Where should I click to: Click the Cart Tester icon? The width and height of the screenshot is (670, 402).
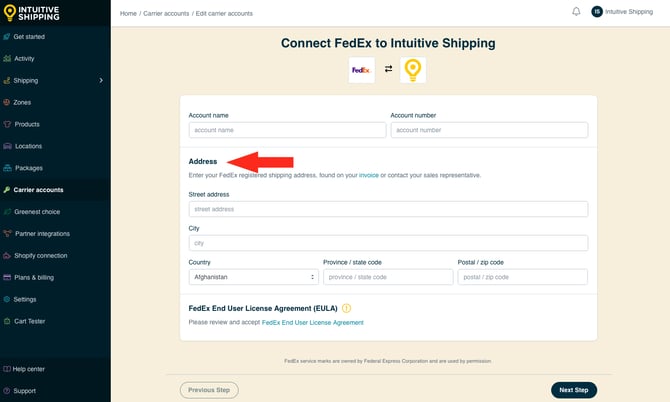[7, 321]
